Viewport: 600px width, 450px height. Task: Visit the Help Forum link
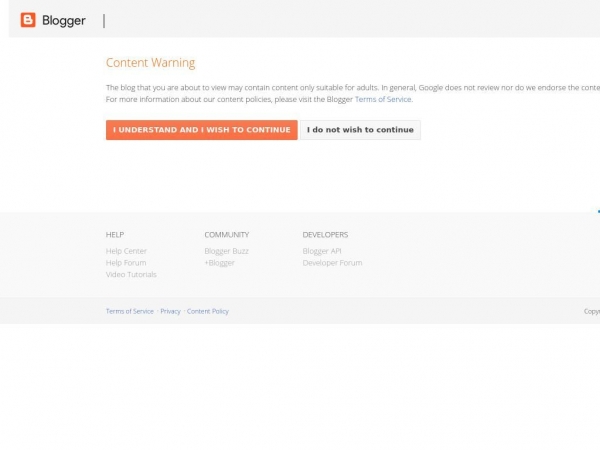tap(126, 262)
